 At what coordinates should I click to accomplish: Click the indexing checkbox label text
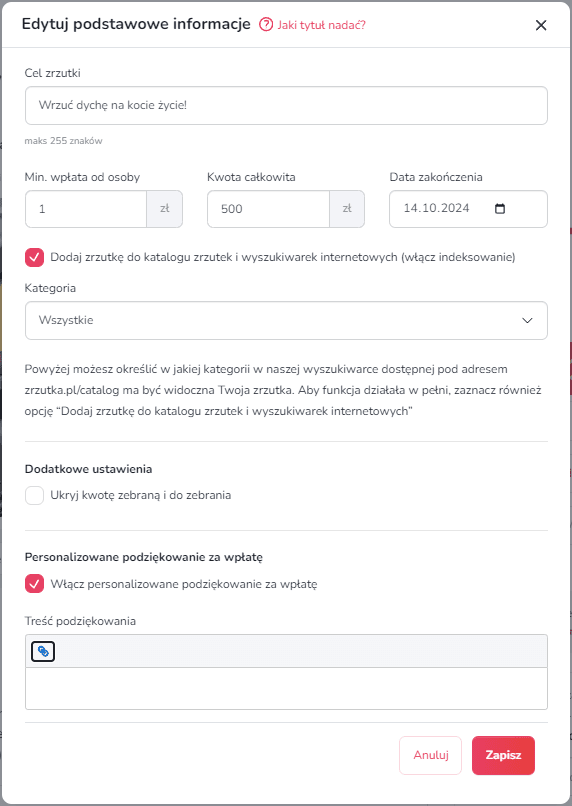tap(283, 257)
